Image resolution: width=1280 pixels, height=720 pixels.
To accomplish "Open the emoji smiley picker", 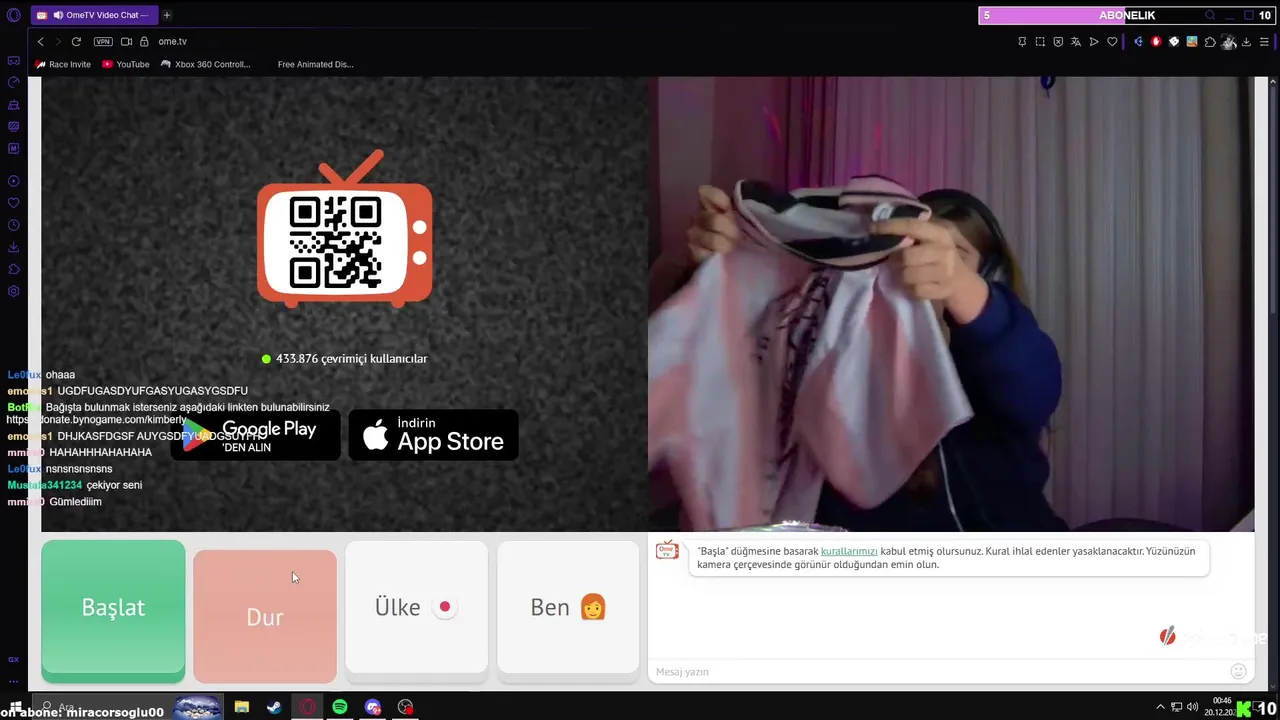I will point(1238,671).
